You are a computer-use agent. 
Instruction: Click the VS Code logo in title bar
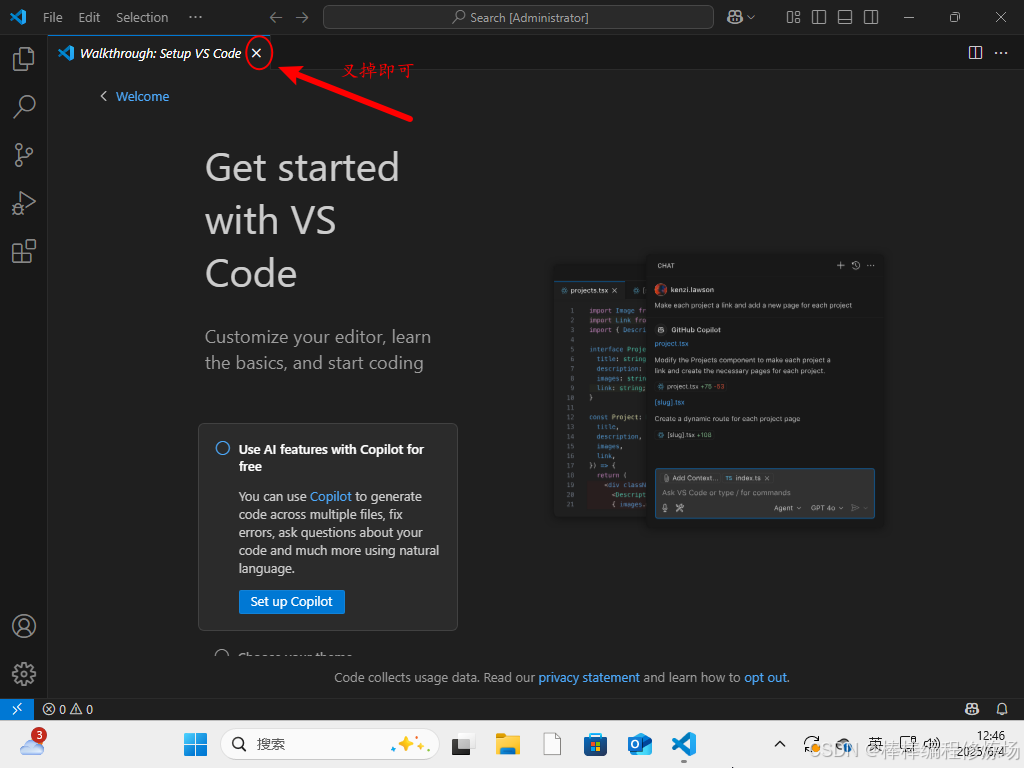[x=18, y=17]
